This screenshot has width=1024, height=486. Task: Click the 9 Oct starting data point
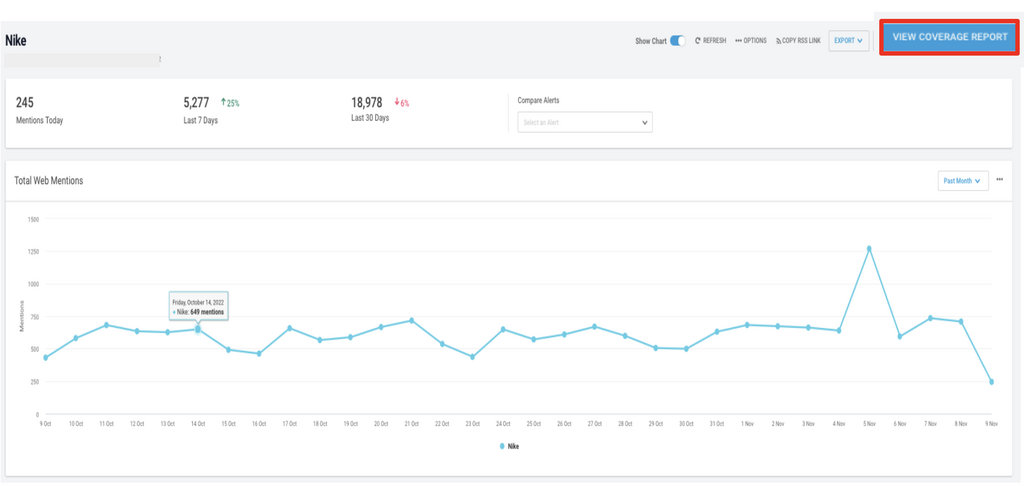tap(45, 358)
